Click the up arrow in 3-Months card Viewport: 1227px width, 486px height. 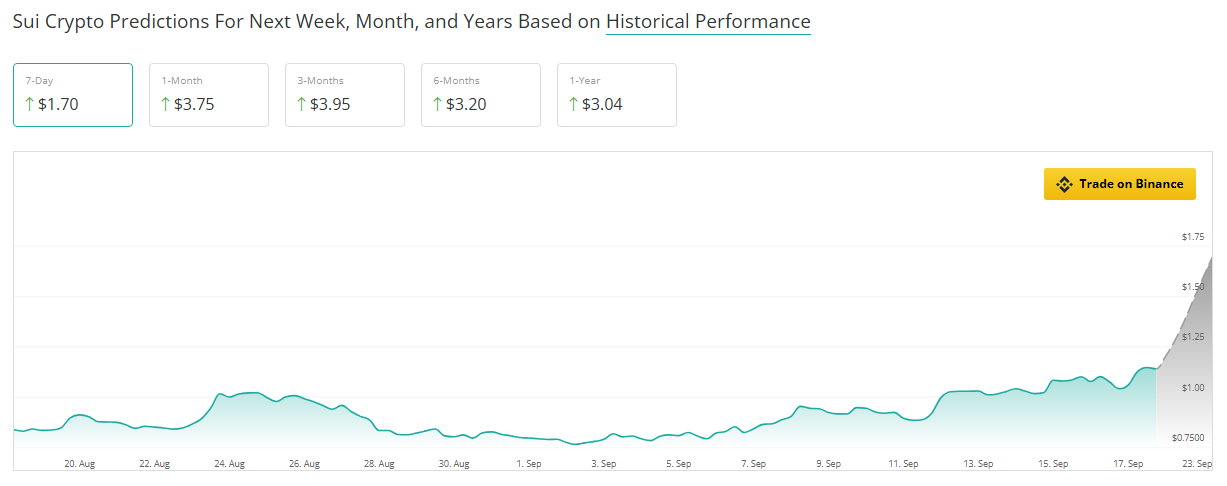coord(301,104)
